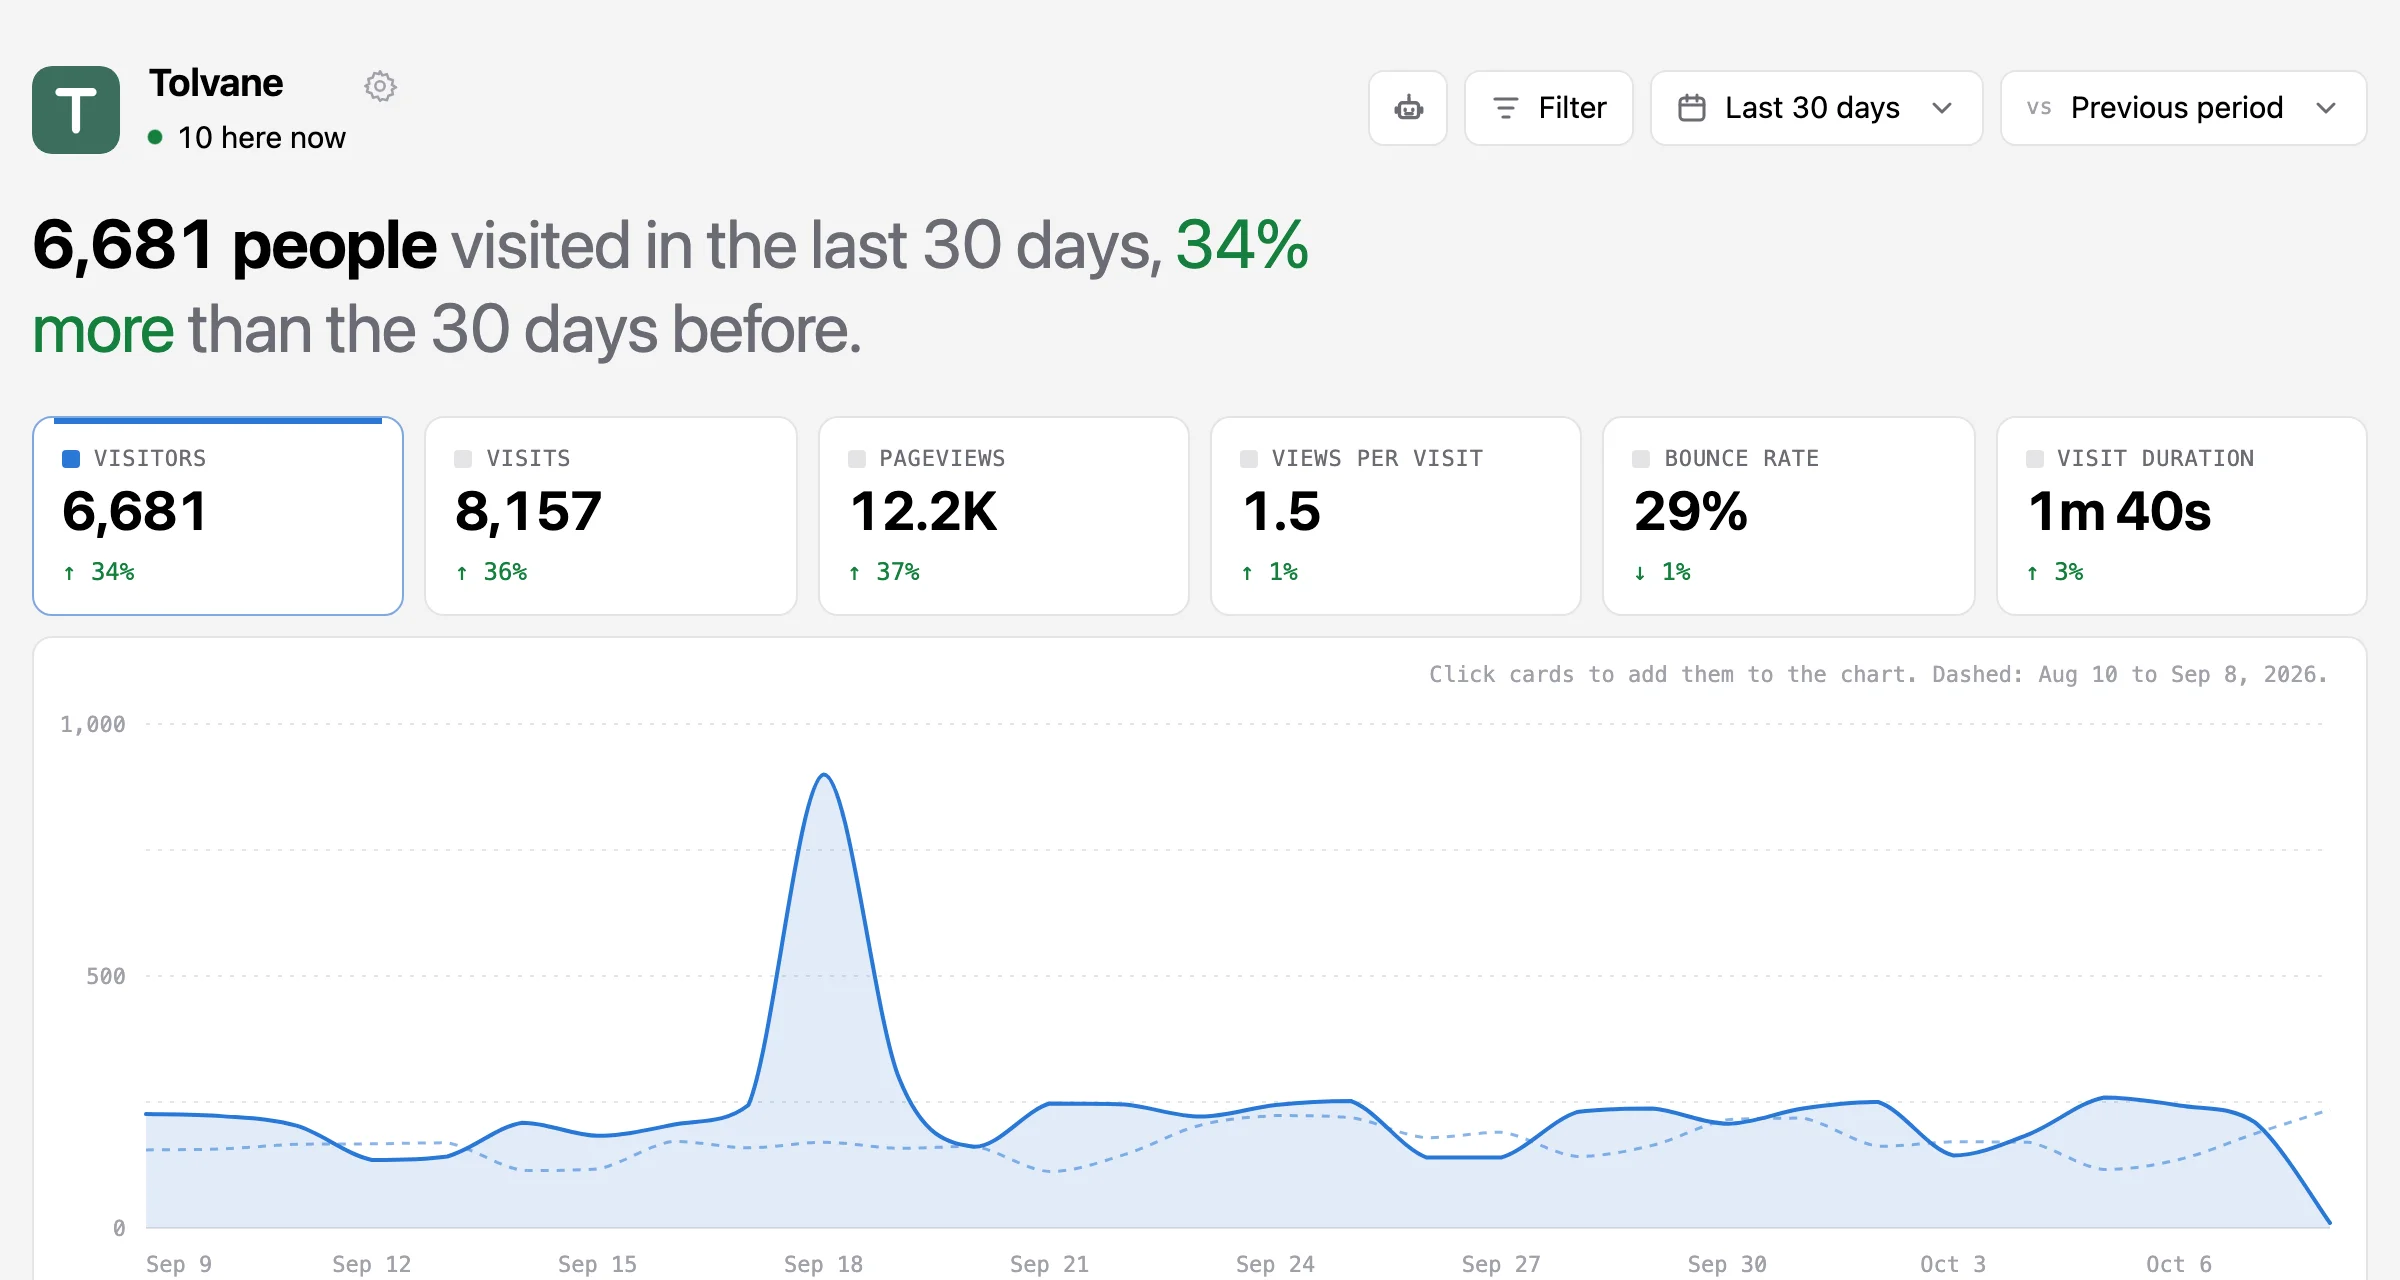This screenshot has width=2400, height=1280.
Task: Open the Filter button
Action: 1548,108
